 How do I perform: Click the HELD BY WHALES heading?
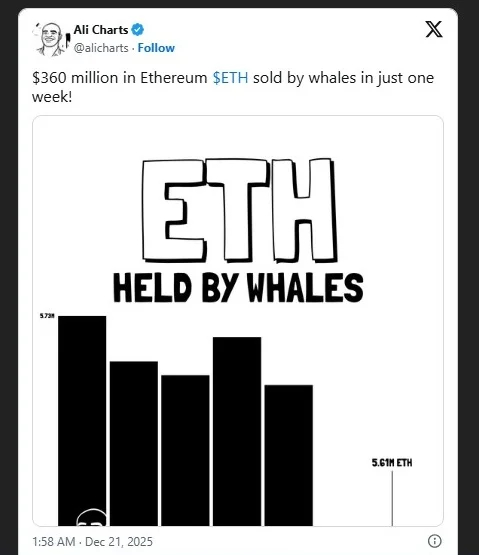(238, 287)
